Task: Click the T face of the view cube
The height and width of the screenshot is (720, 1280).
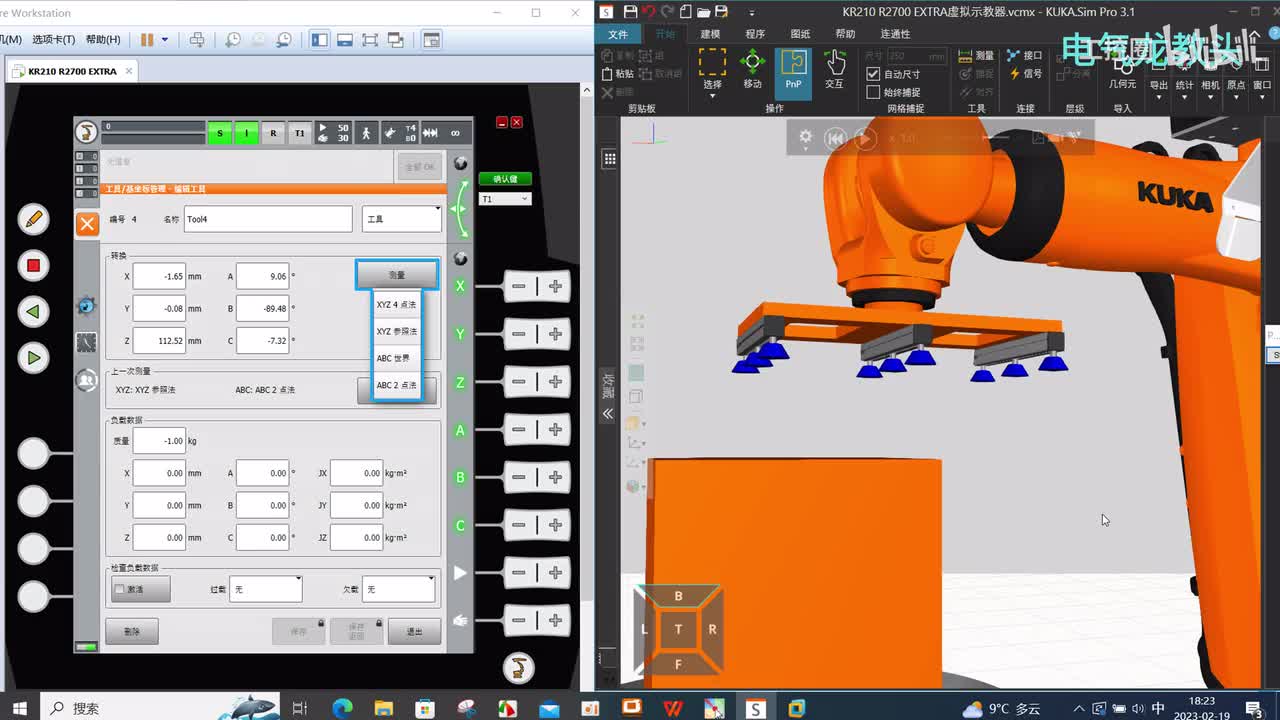Action: tap(678, 629)
